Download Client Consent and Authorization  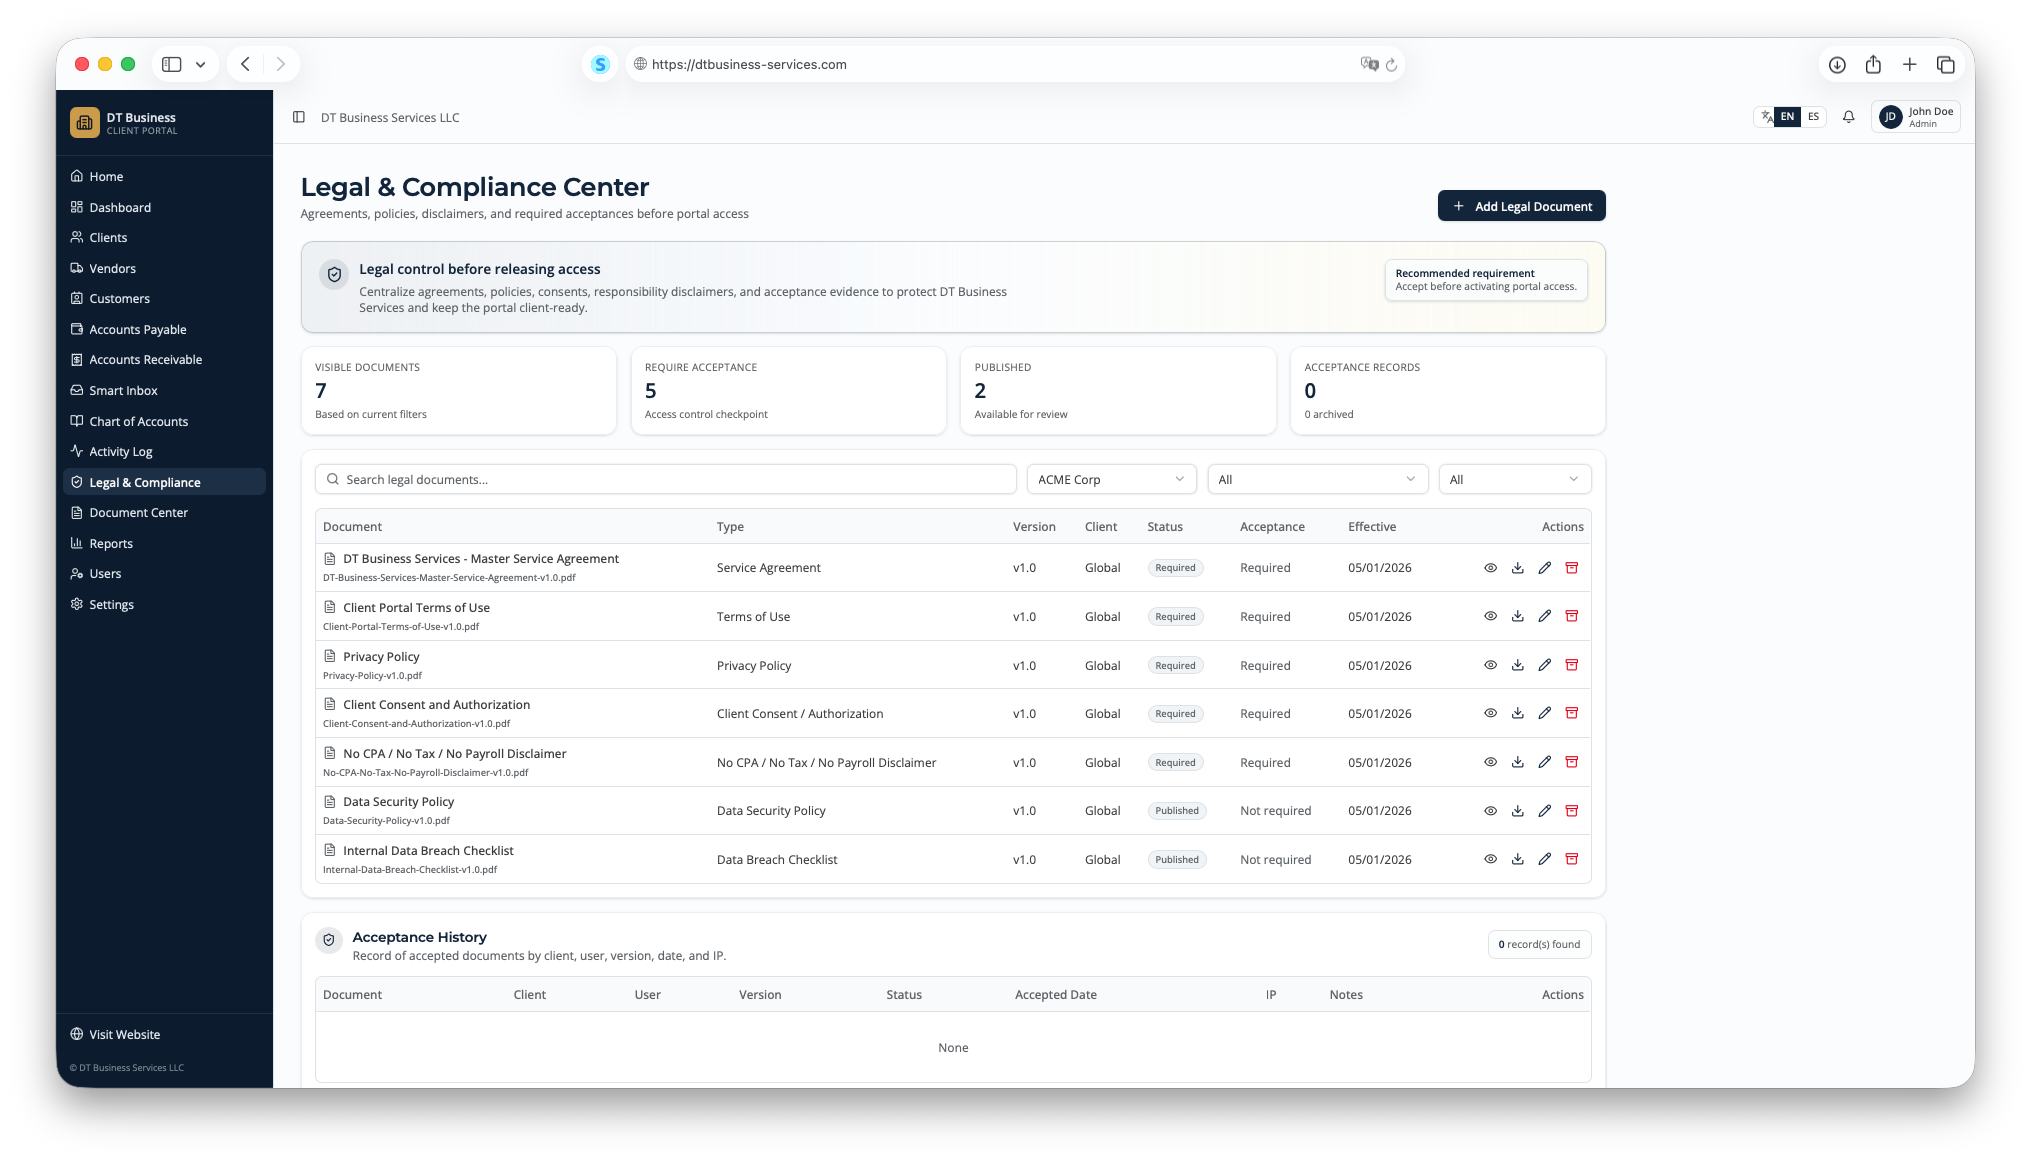click(x=1517, y=713)
